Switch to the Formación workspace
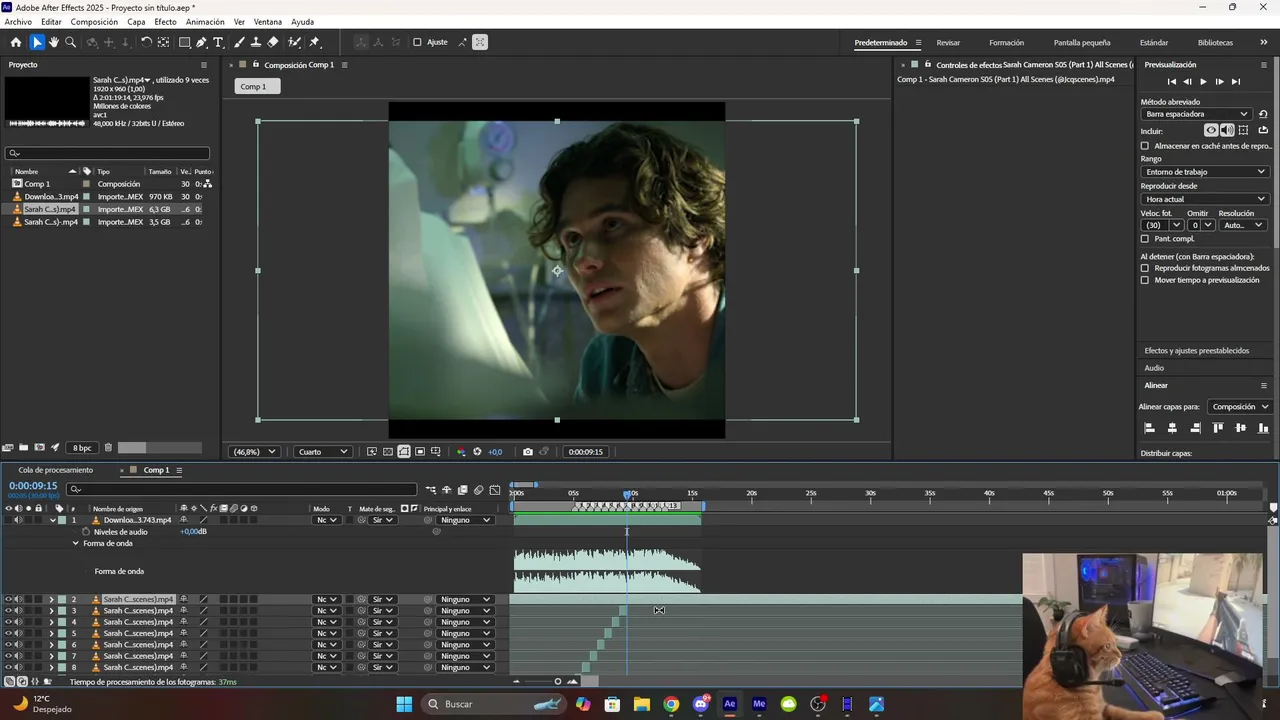Viewport: 1280px width, 720px height. [1006, 43]
